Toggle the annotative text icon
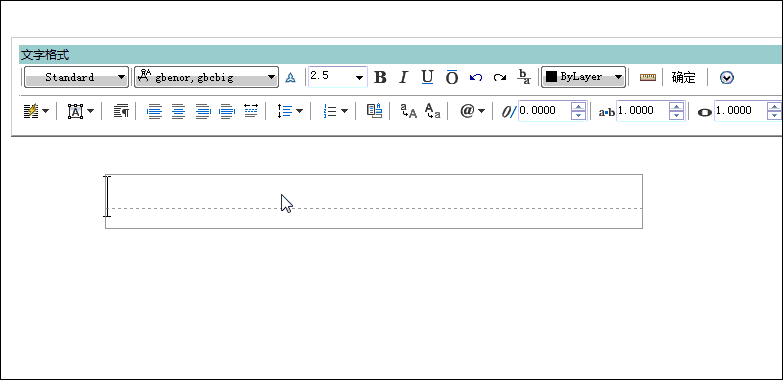 [x=290, y=77]
